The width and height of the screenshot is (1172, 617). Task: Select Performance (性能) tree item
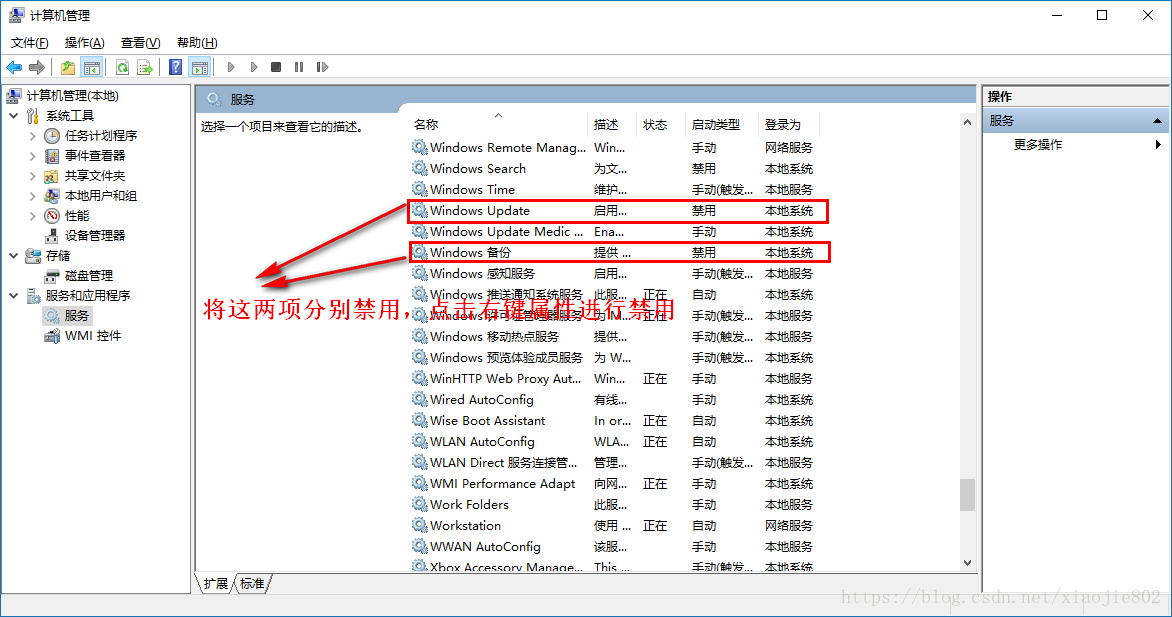[x=76, y=215]
